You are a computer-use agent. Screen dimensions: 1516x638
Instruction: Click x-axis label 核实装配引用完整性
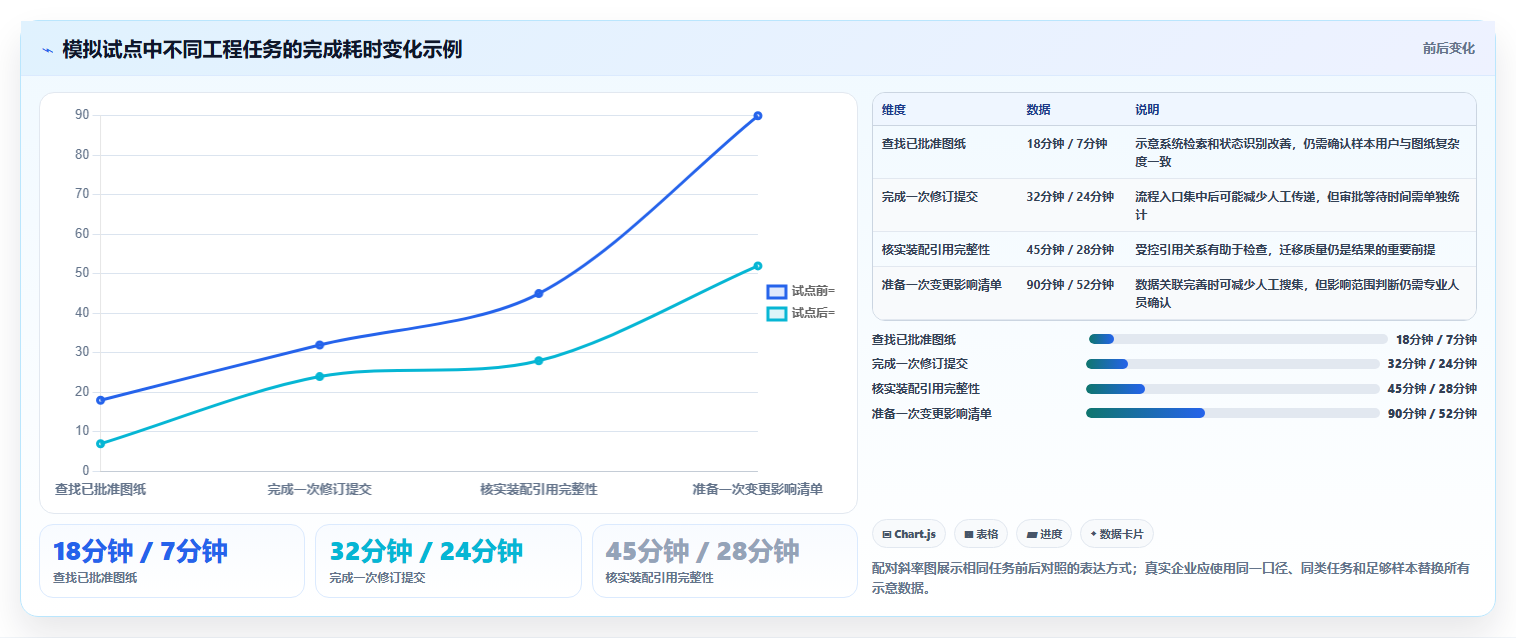[x=539, y=490]
